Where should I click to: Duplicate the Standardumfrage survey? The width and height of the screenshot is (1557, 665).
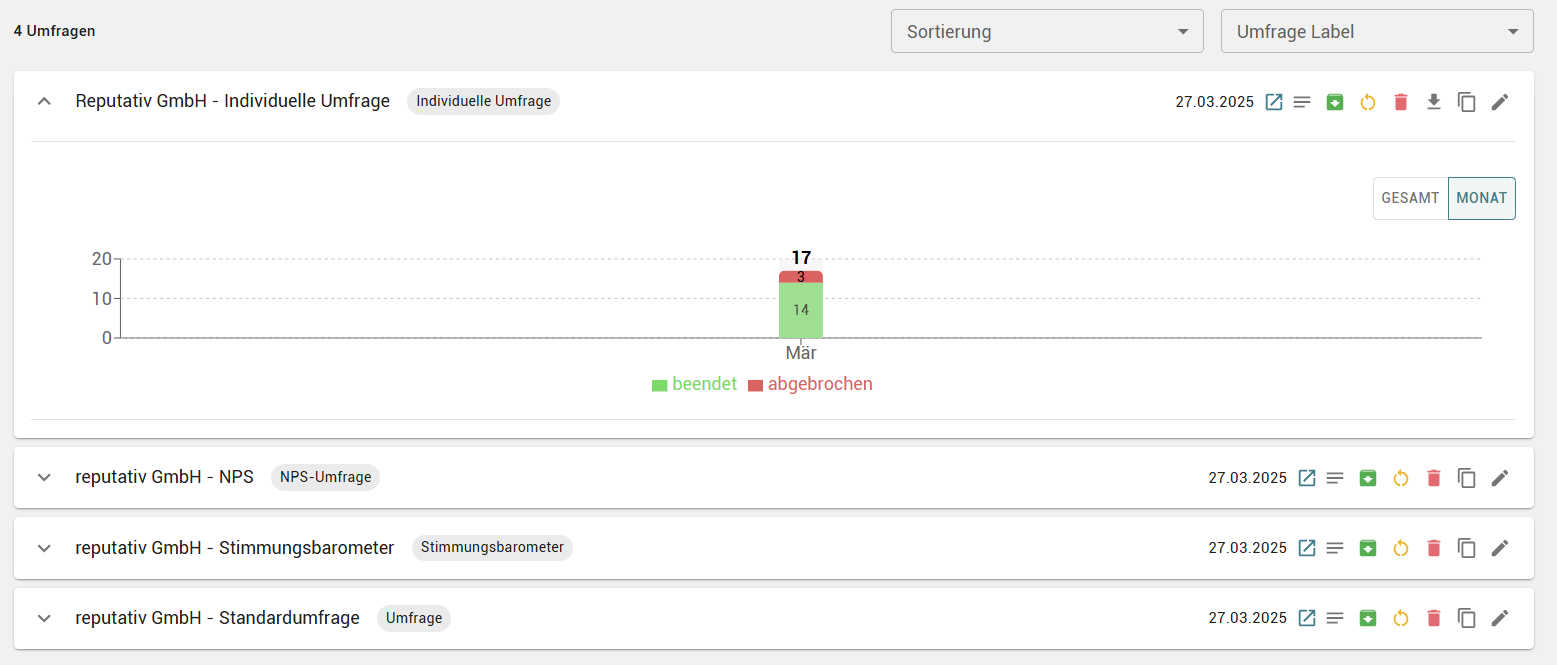pos(1467,618)
